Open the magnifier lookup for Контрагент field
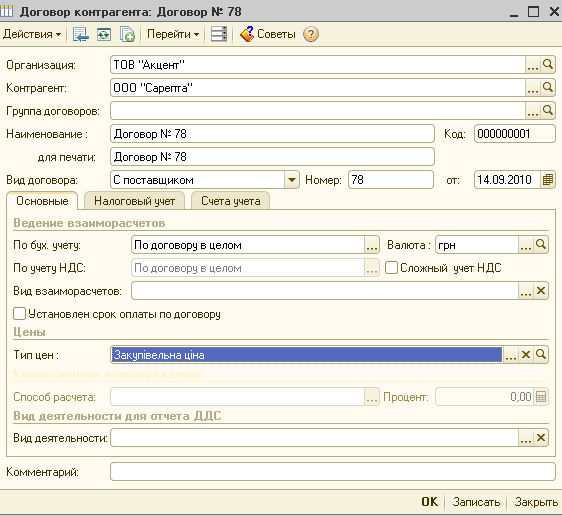The image size is (562, 516). [x=548, y=87]
